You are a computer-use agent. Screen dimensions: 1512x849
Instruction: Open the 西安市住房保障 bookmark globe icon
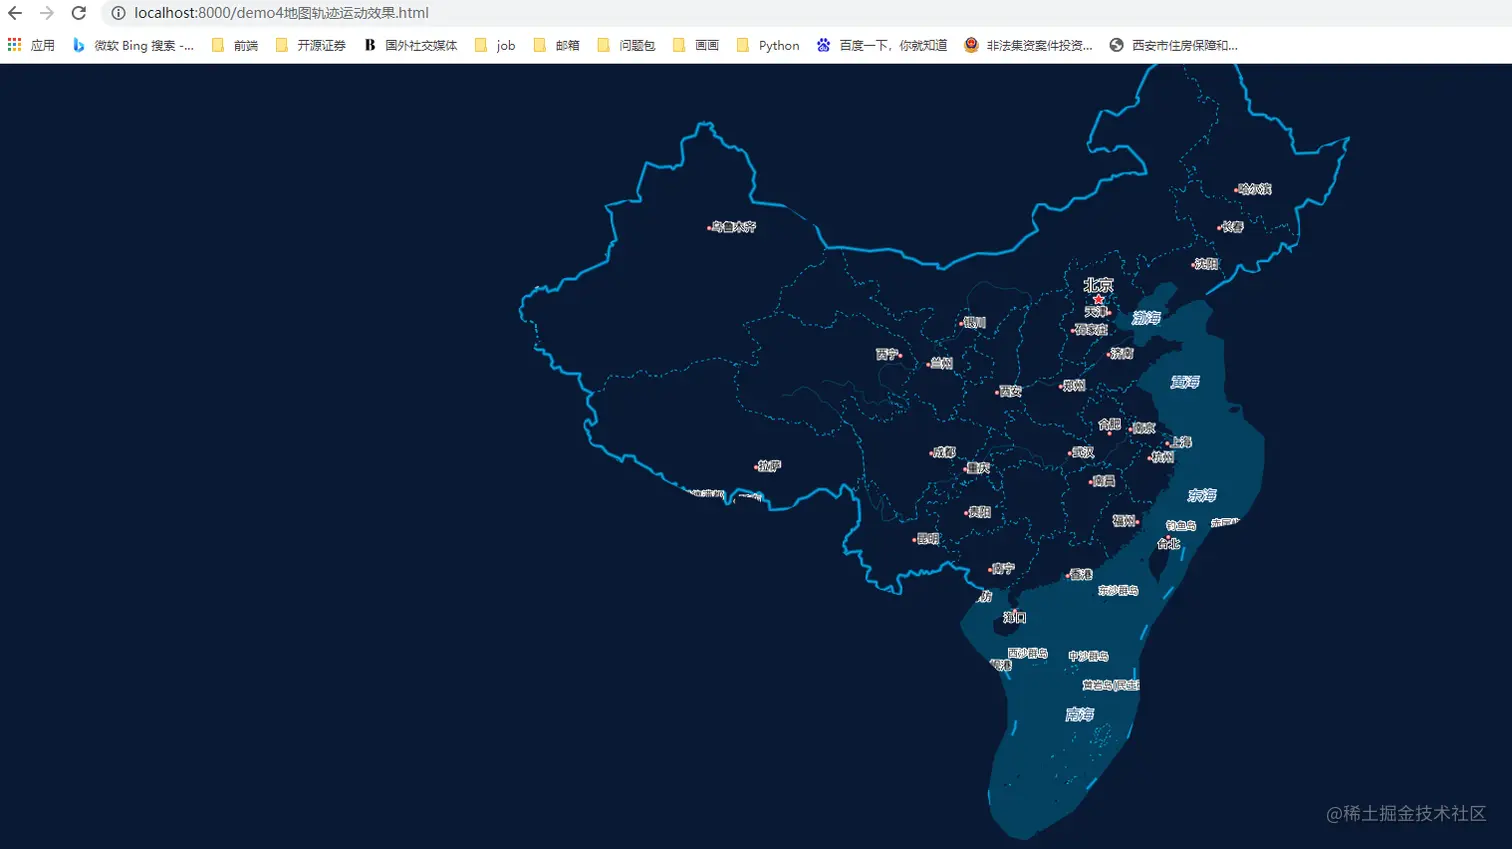1117,45
